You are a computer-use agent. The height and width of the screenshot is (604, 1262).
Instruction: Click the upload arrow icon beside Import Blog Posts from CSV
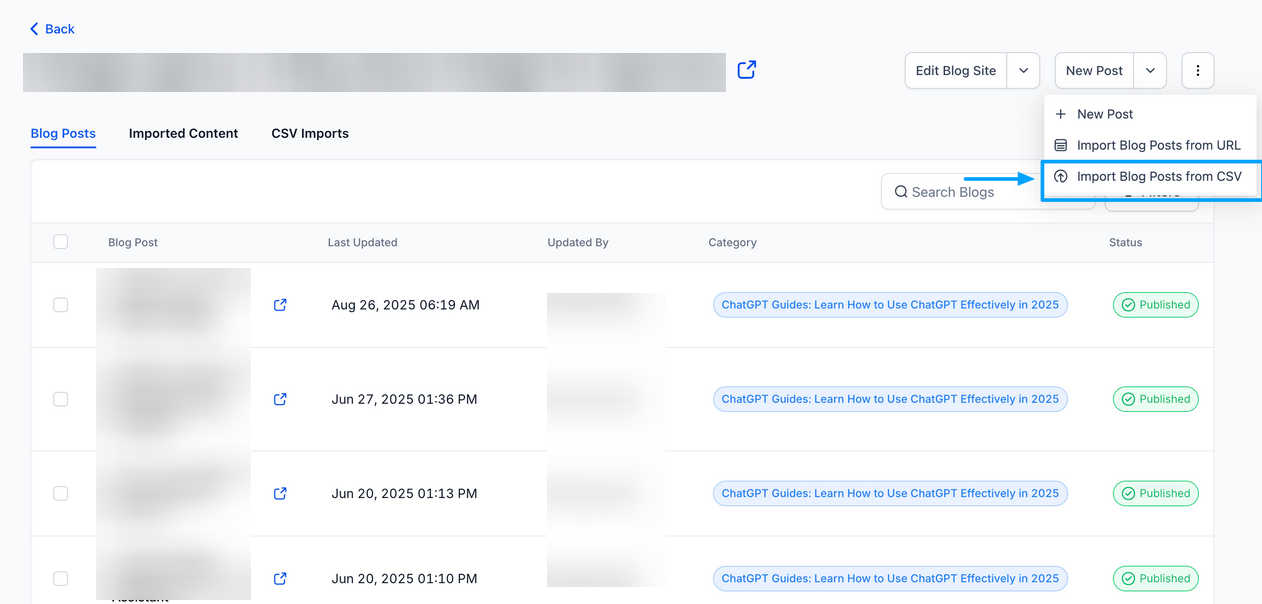point(1063,176)
